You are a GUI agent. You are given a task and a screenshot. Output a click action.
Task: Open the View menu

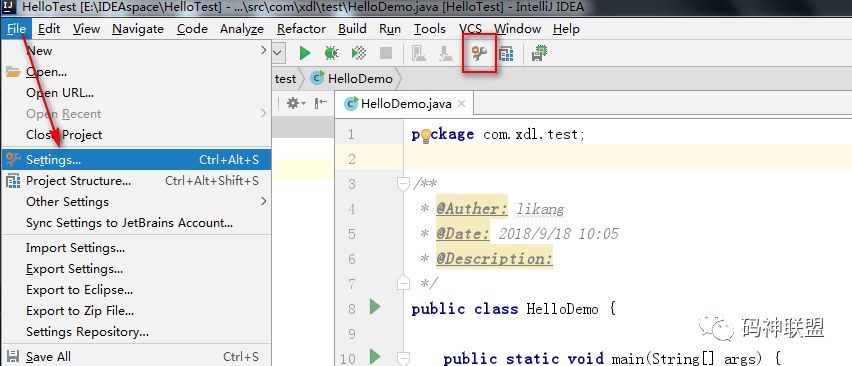coord(86,29)
